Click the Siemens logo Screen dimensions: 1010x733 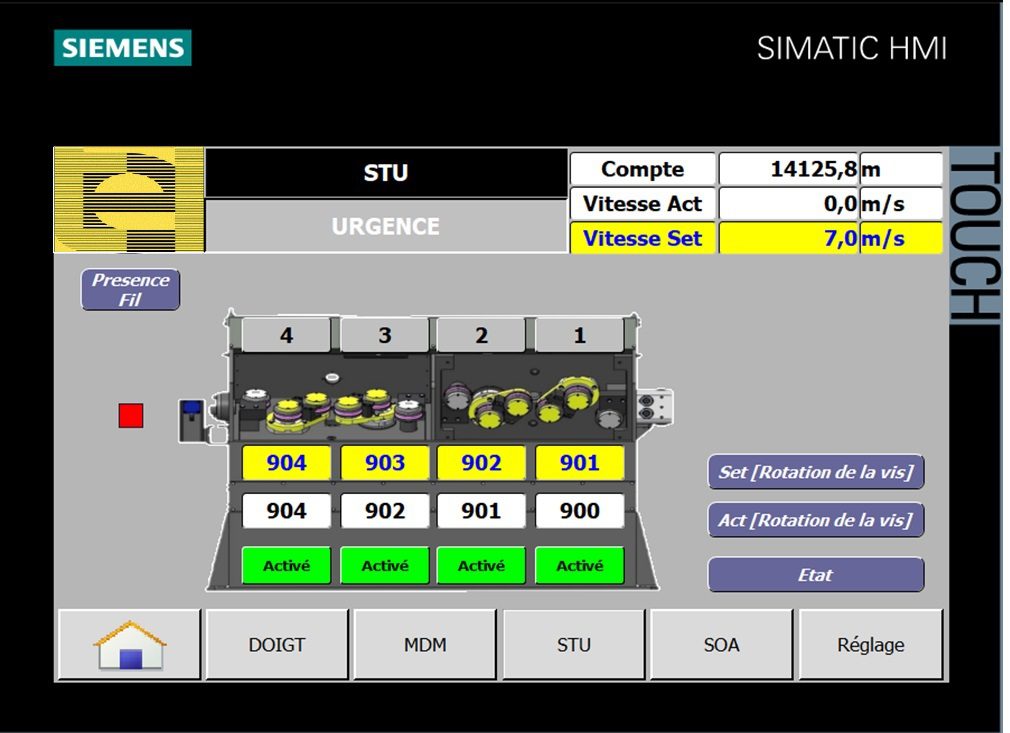(x=122, y=48)
